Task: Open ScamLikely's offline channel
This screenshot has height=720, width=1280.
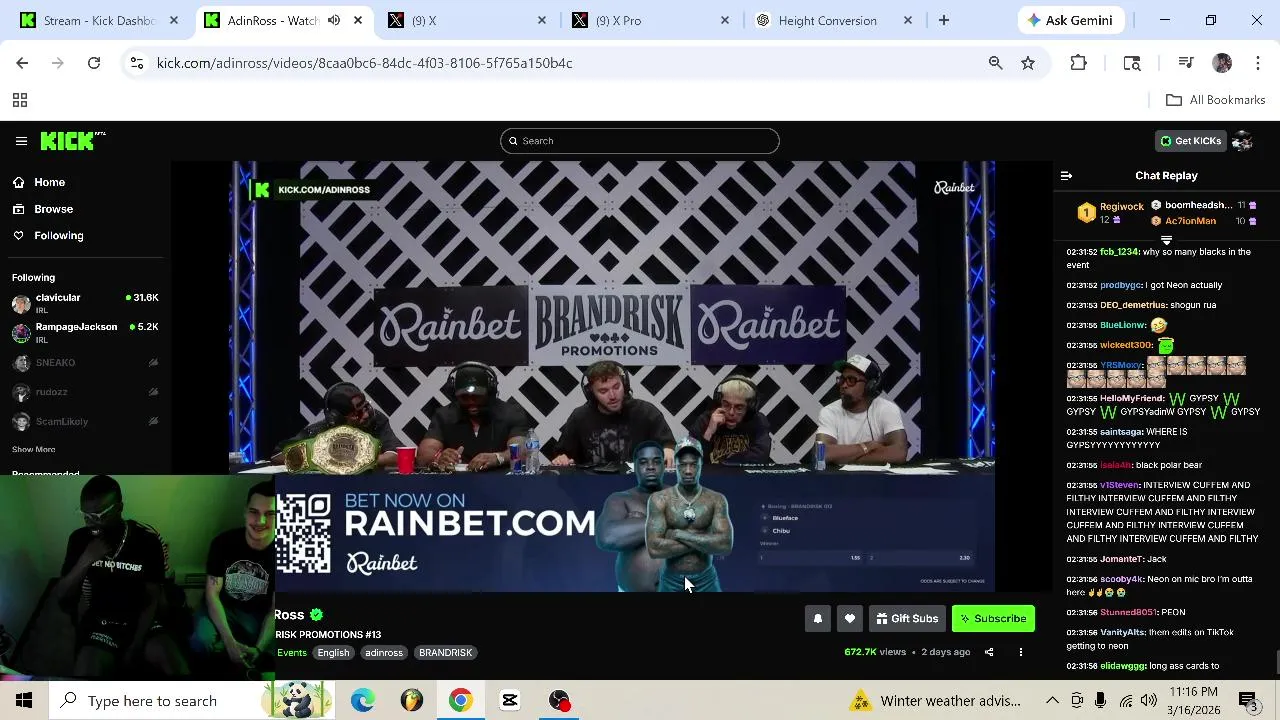Action: coord(85,421)
